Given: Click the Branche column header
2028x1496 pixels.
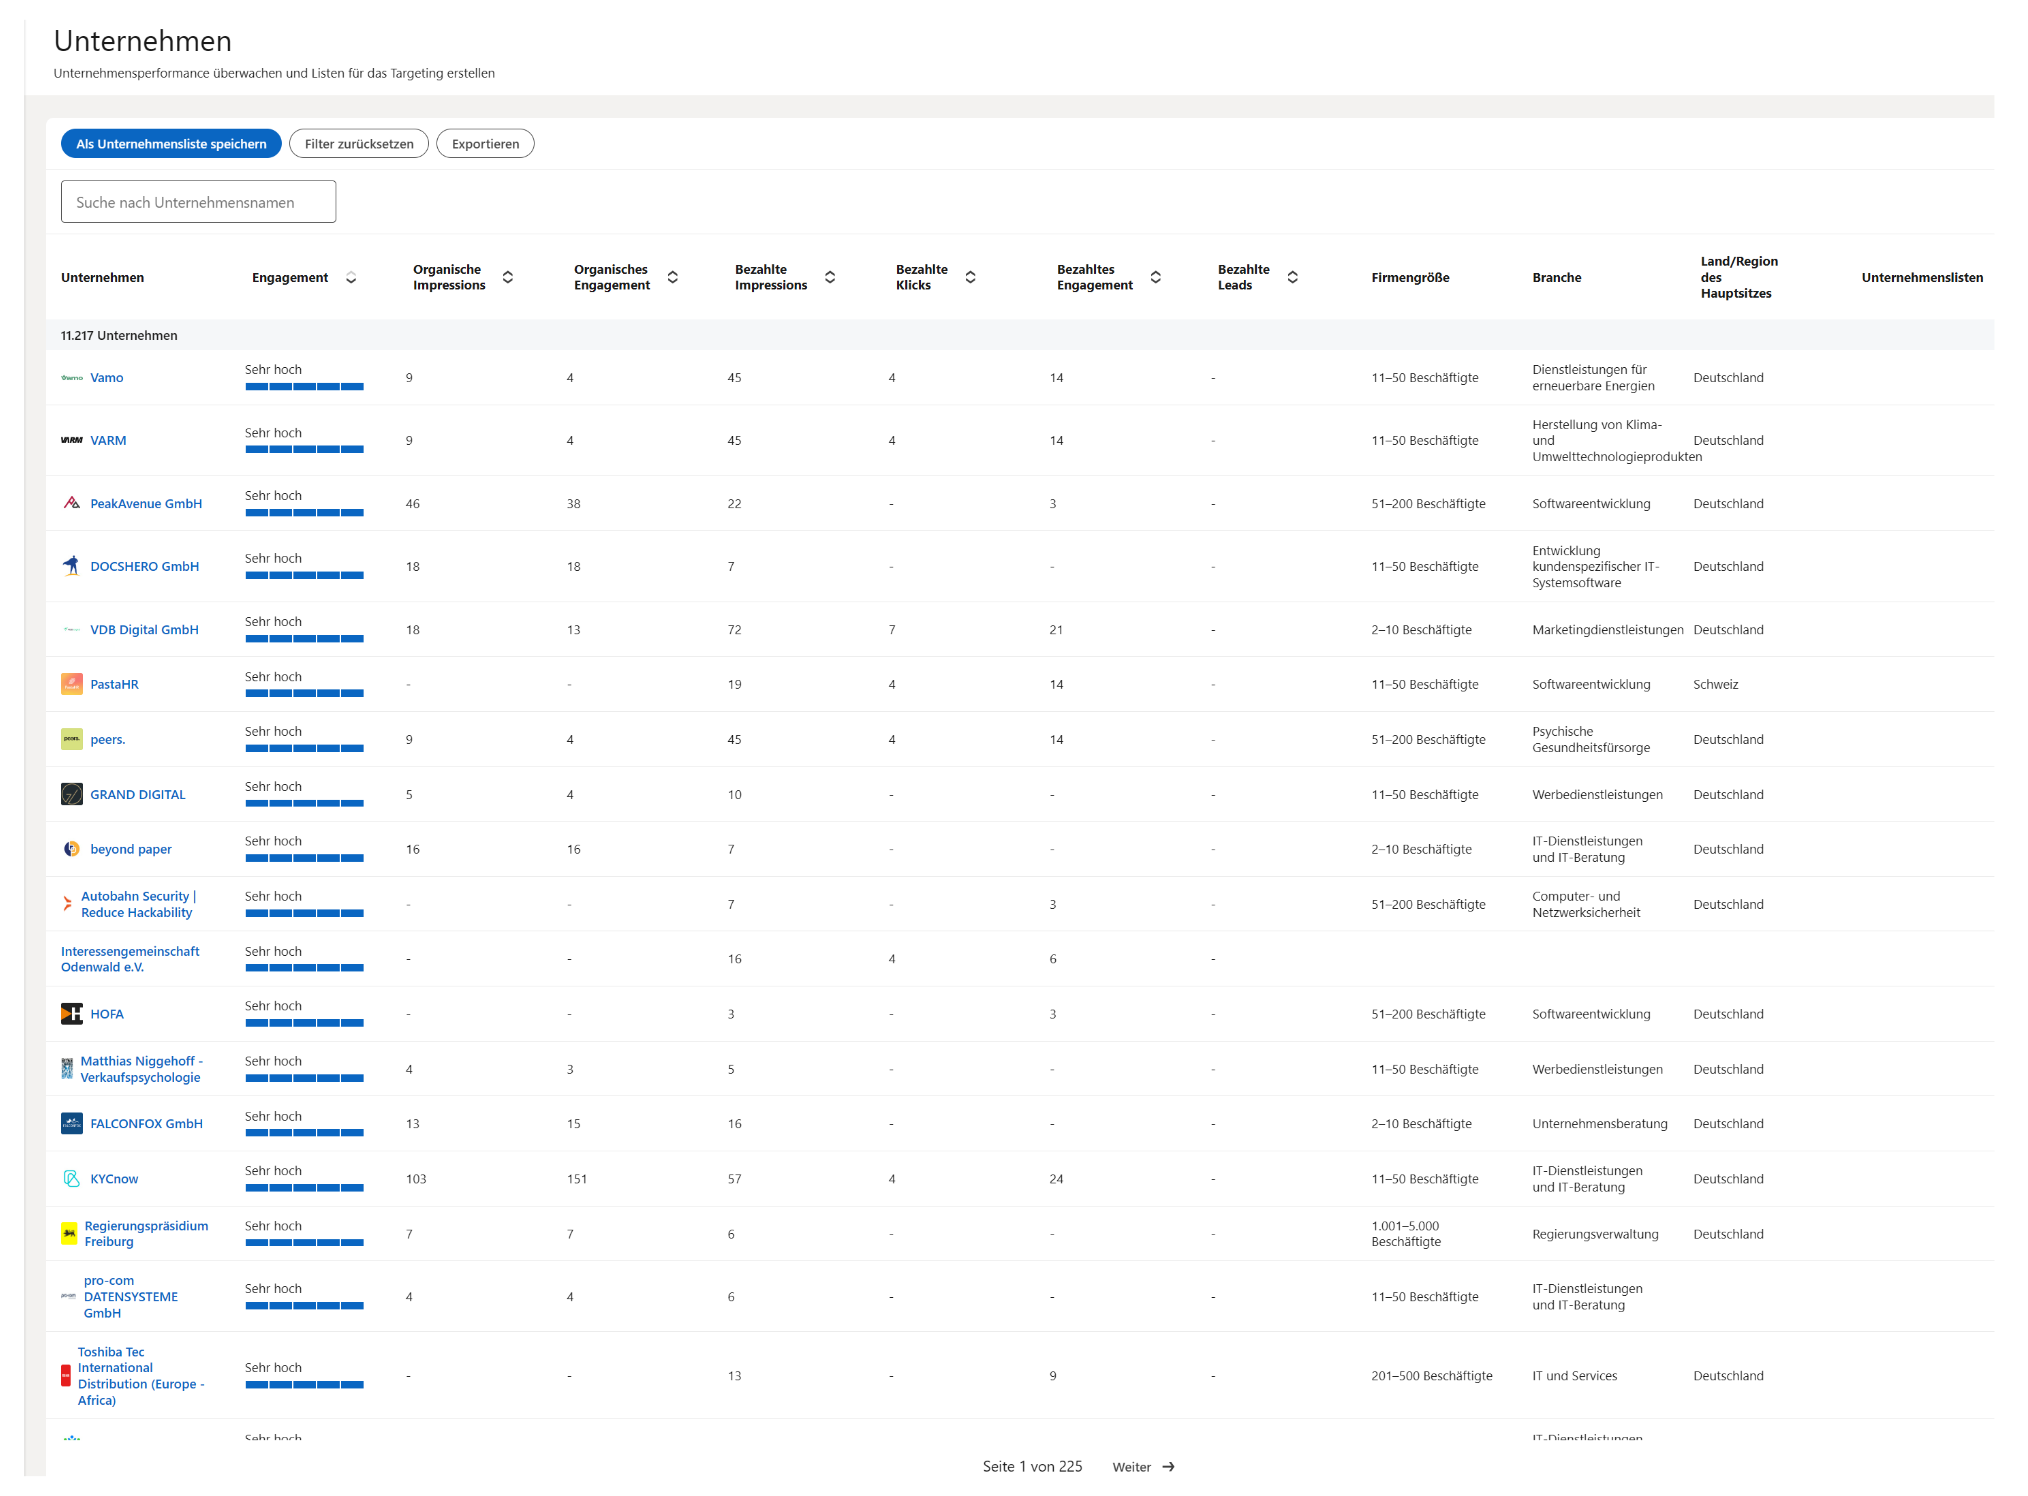Looking at the screenshot, I should [1556, 278].
